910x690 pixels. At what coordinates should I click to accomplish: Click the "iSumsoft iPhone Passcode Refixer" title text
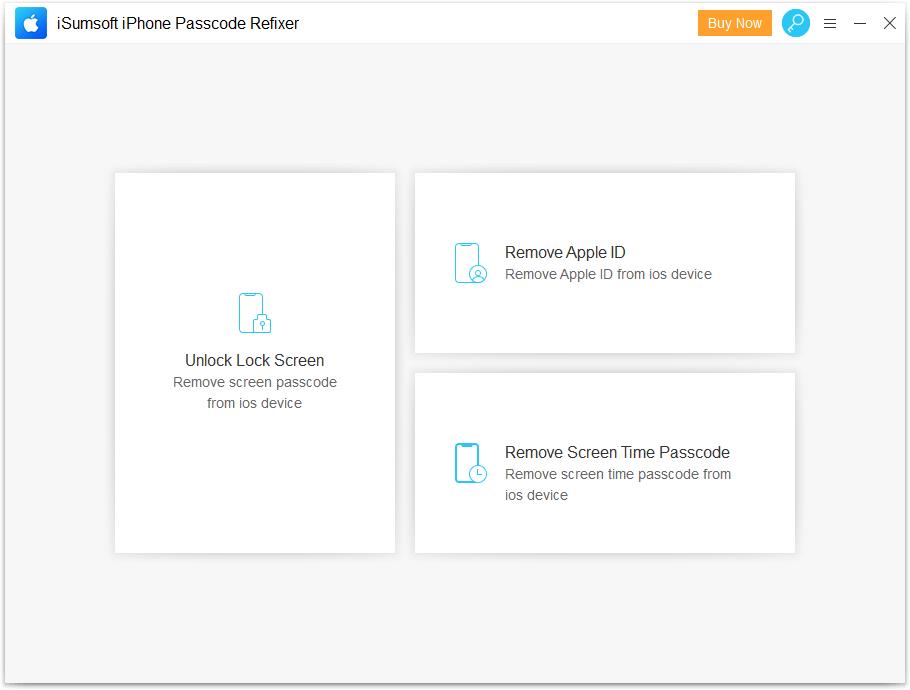pos(178,23)
